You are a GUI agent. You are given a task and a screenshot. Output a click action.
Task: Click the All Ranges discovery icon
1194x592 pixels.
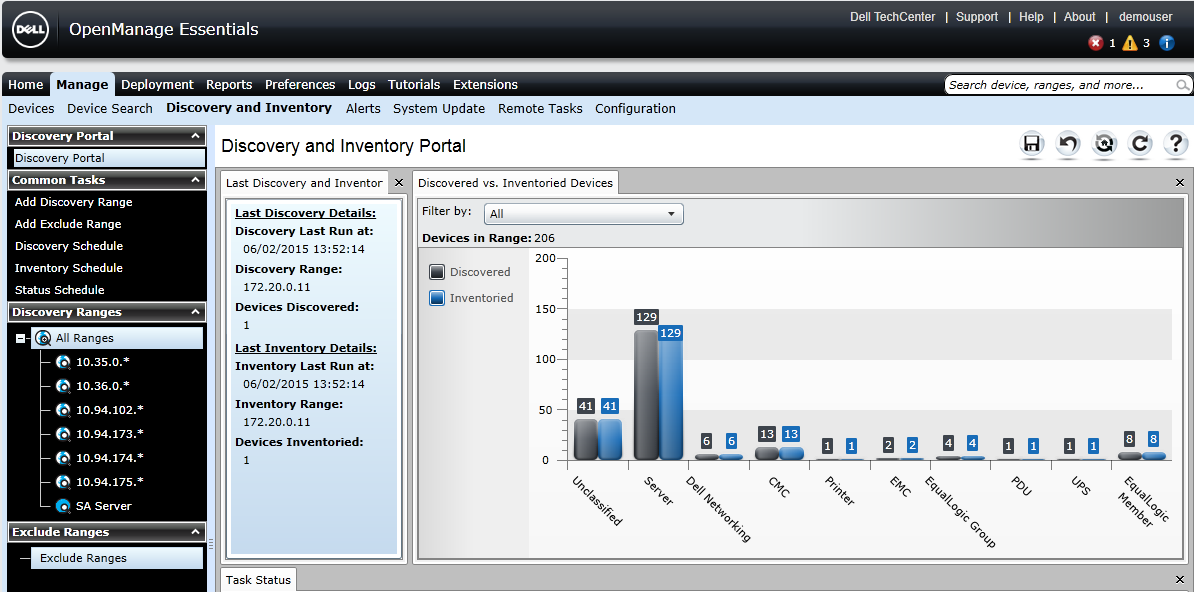pos(43,338)
